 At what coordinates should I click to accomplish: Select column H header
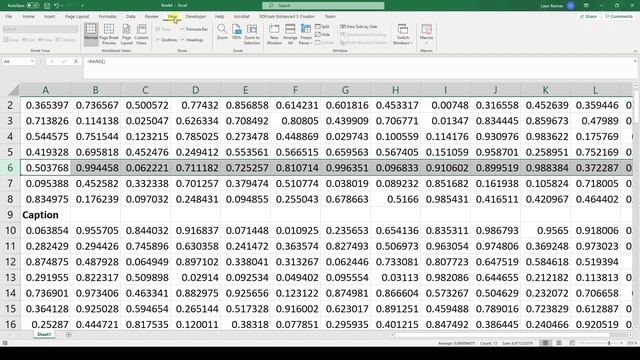pos(396,90)
